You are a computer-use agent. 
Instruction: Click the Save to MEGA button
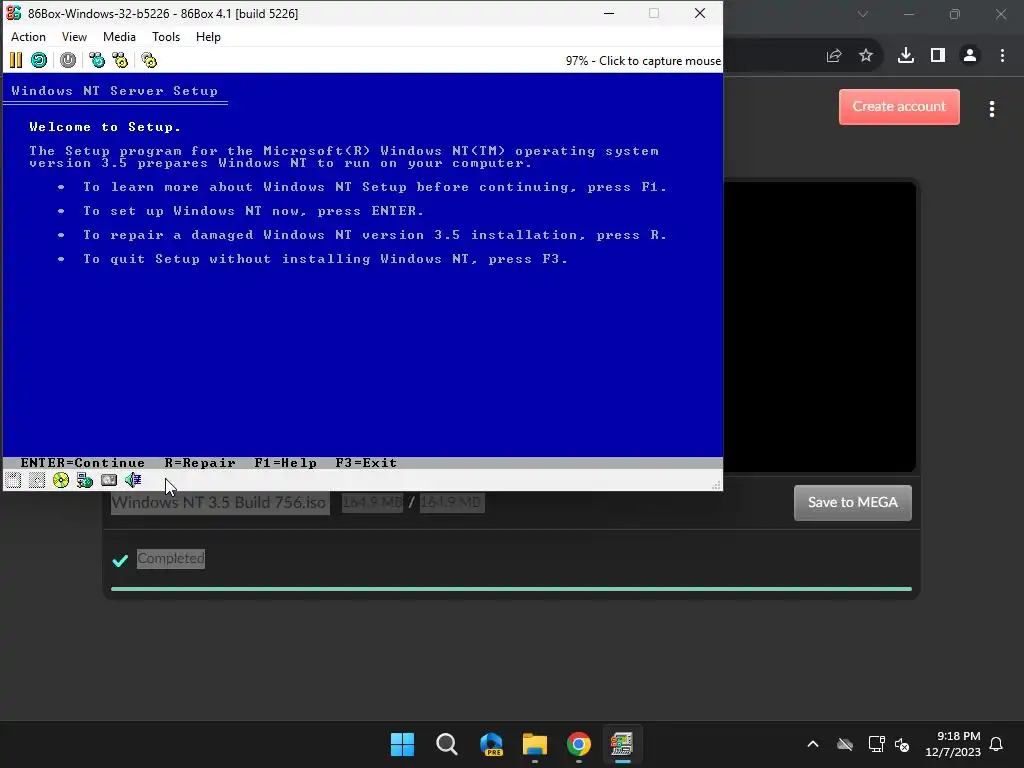coord(853,503)
